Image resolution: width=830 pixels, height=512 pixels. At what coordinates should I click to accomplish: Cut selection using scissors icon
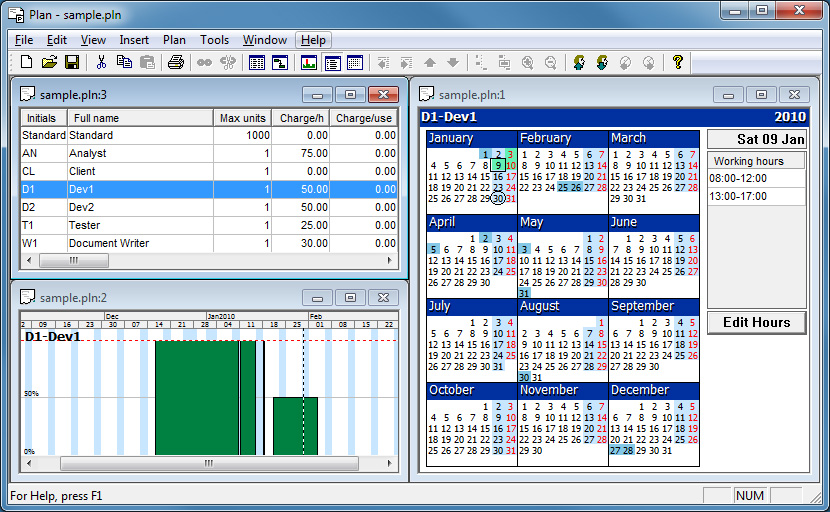pyautogui.click(x=101, y=62)
